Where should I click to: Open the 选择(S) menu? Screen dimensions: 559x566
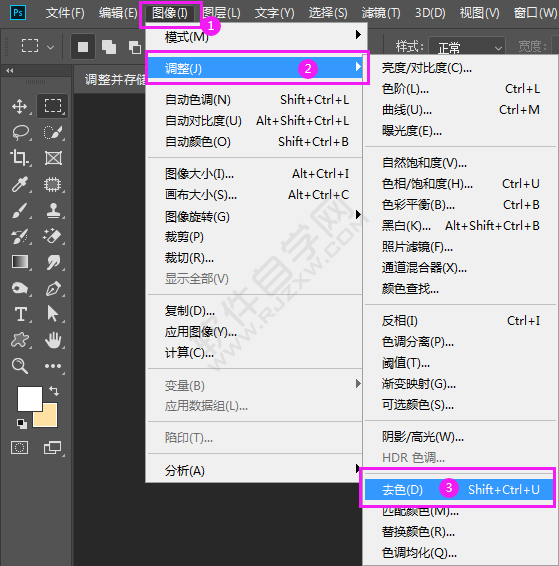point(328,14)
